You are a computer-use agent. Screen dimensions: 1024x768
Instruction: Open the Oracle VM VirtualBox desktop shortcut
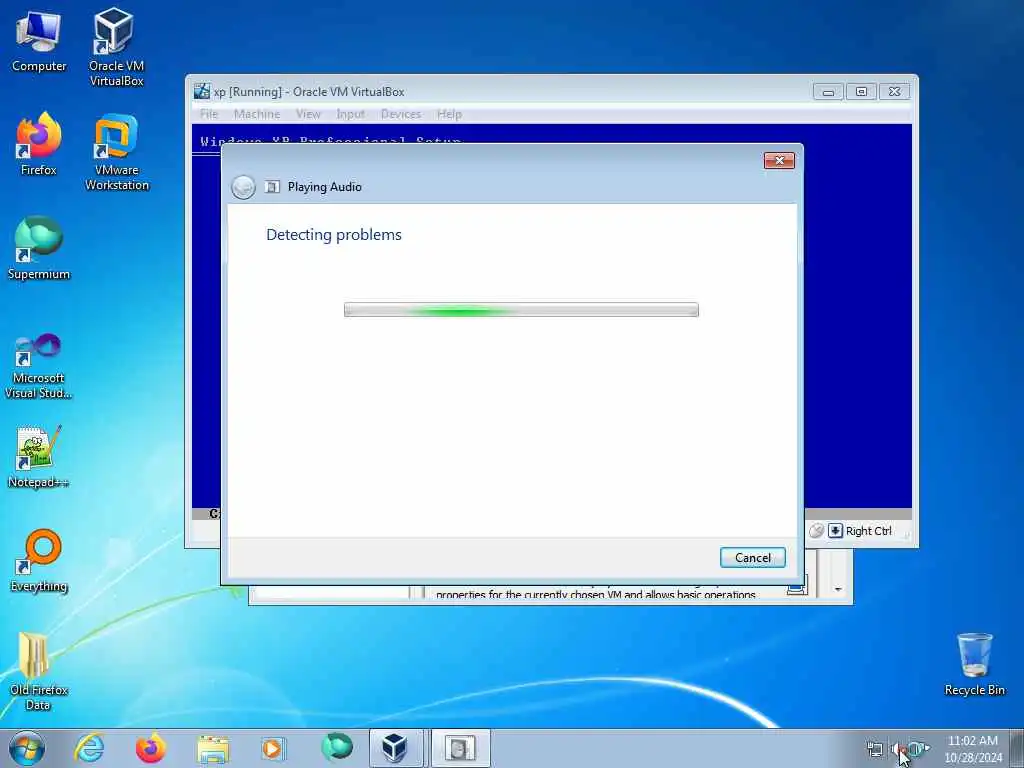[116, 47]
